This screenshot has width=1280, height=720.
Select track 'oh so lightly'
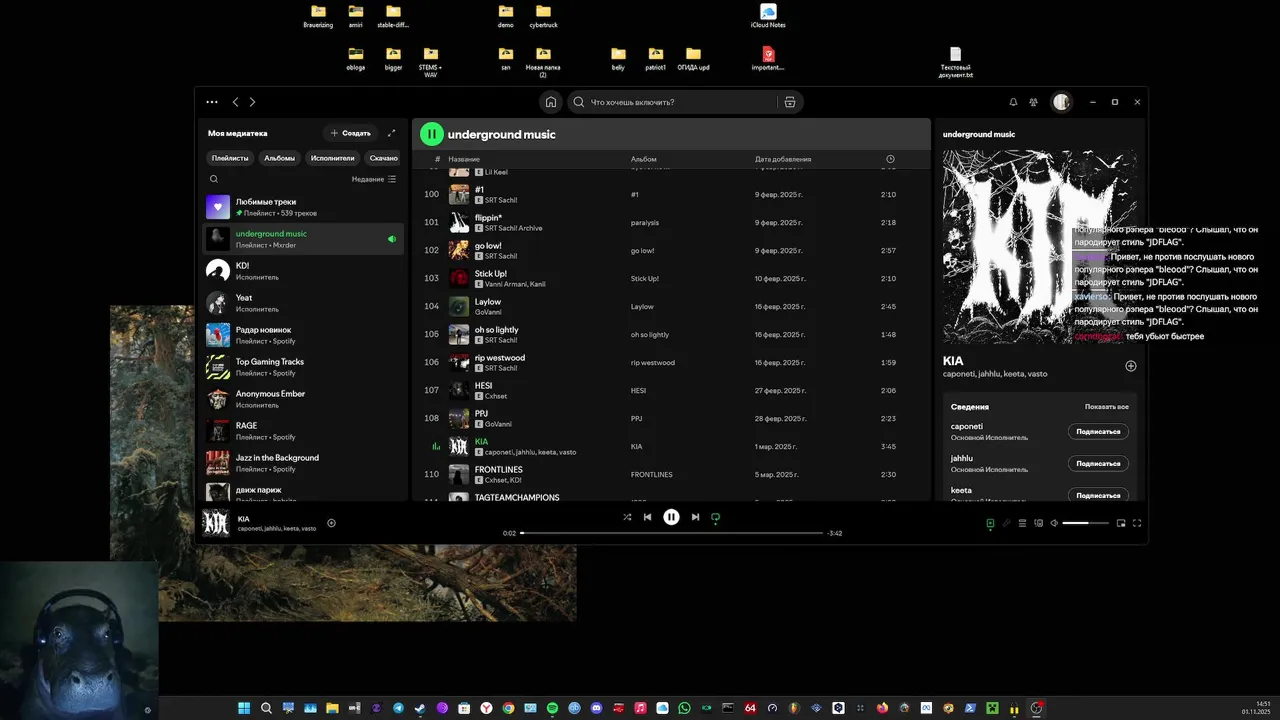671,334
